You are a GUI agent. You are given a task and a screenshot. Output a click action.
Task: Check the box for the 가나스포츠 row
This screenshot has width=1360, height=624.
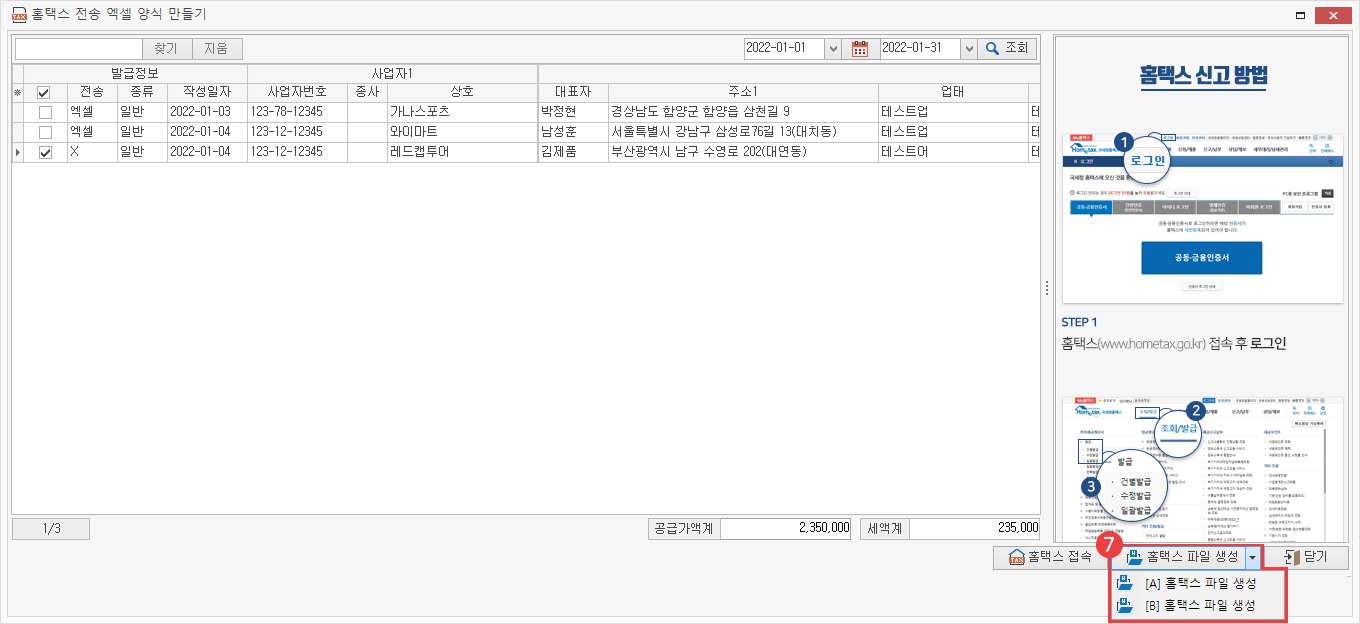(x=44, y=112)
